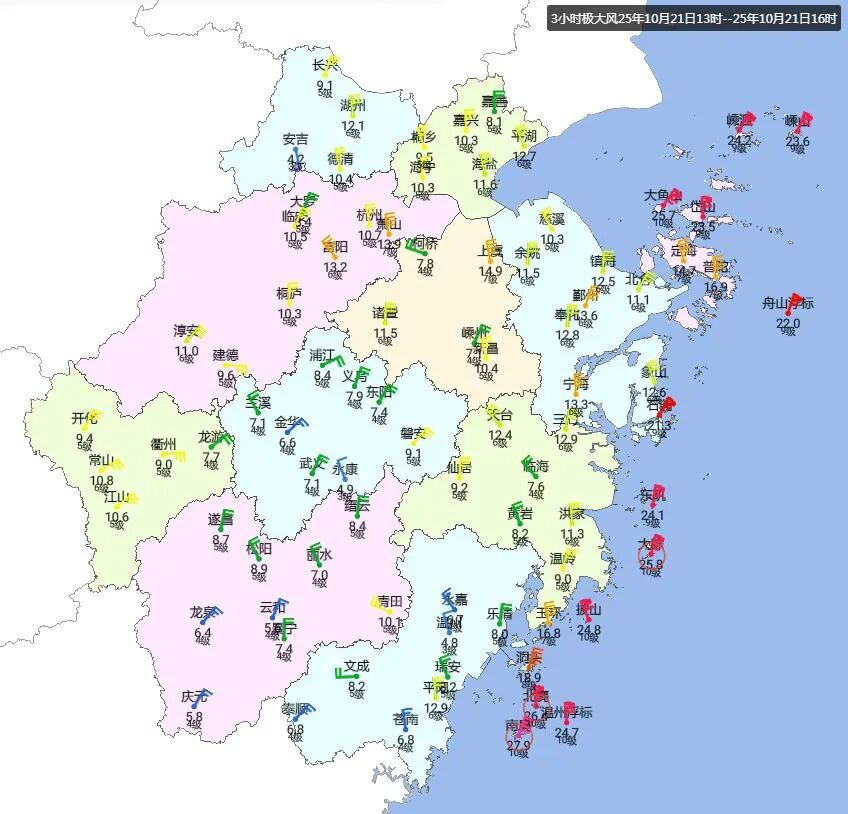This screenshot has height=814, width=848.
Task: Click the green wind barb at 黄岩
Action: click(x=518, y=514)
